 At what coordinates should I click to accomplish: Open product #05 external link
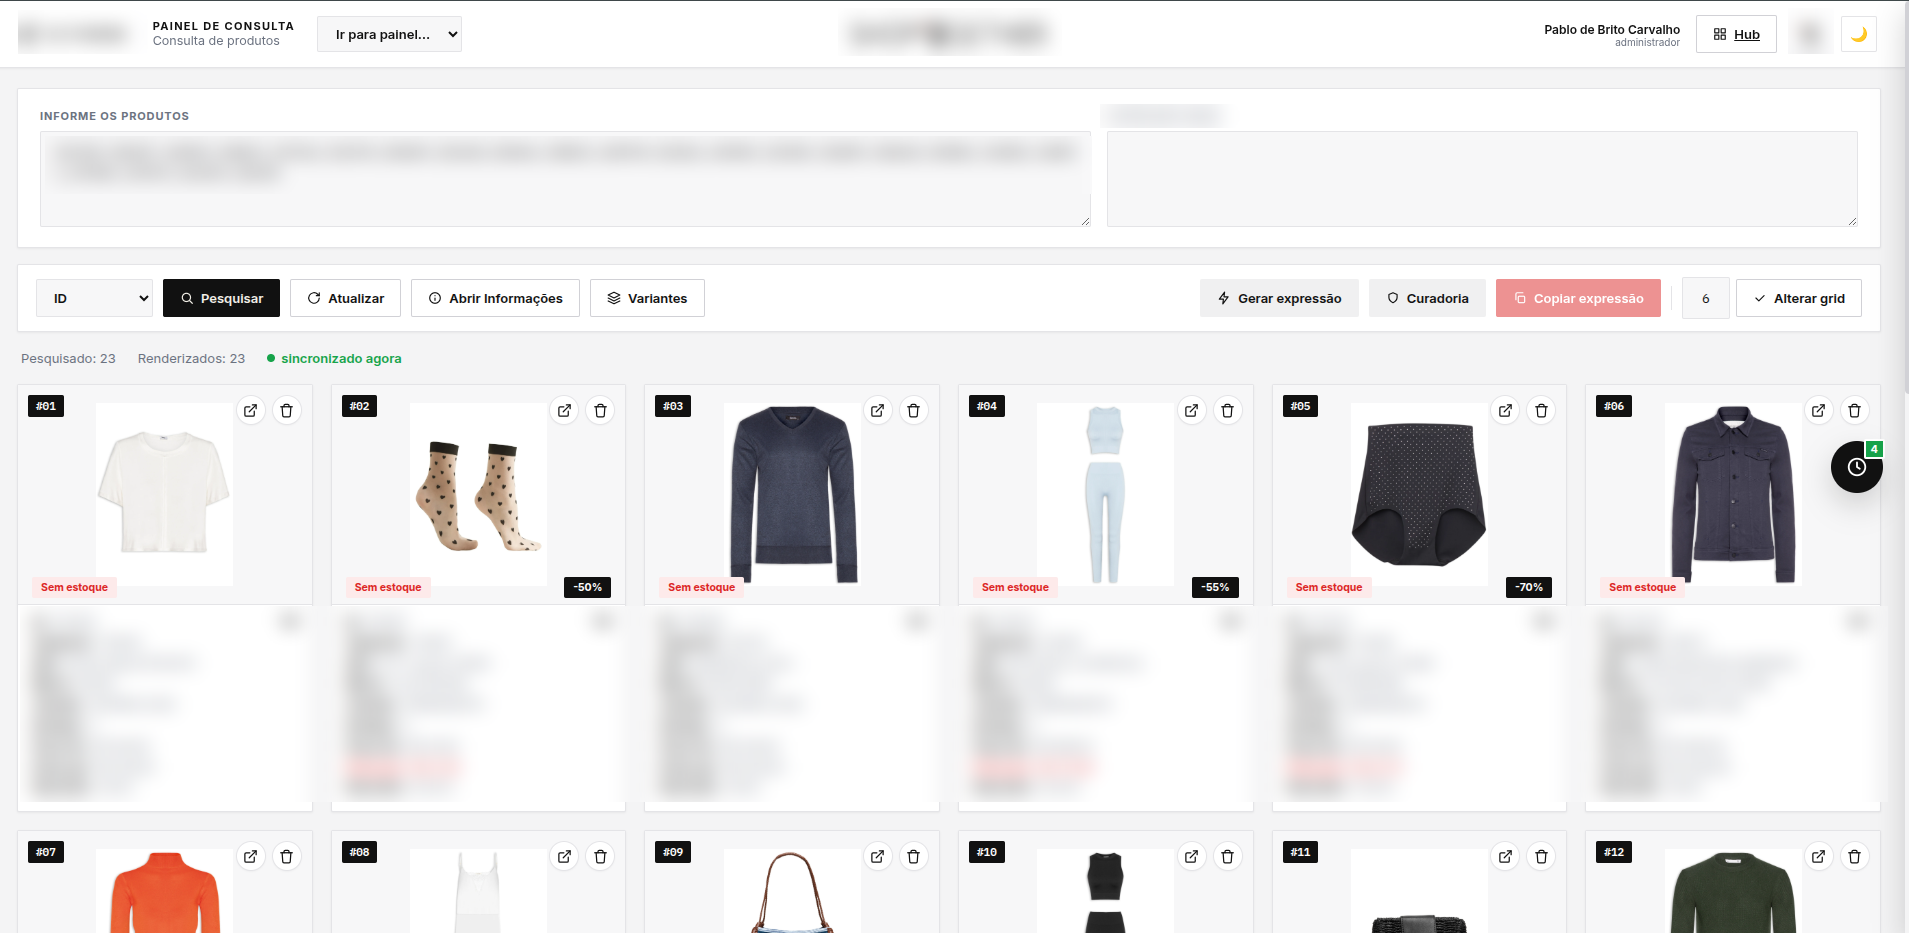1506,410
